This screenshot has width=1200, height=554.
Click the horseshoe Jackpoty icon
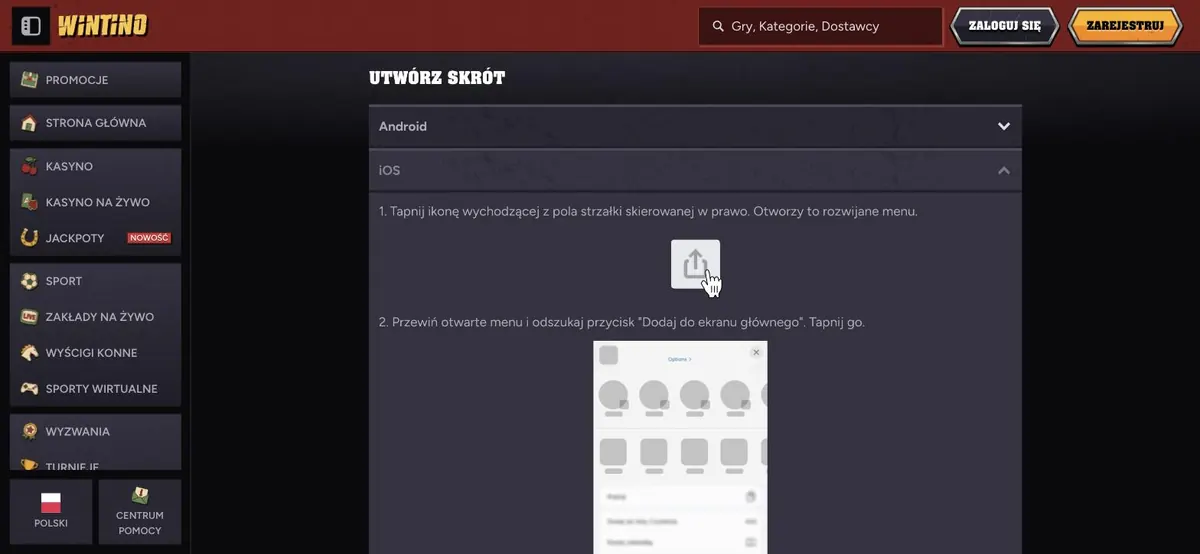29,238
